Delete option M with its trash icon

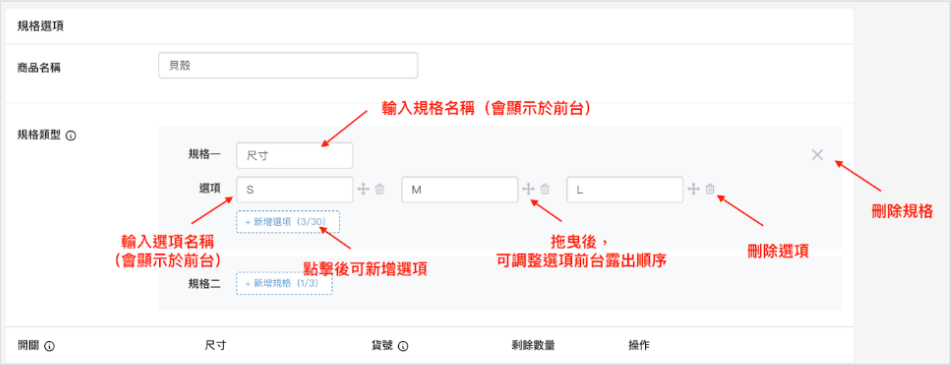tap(545, 189)
